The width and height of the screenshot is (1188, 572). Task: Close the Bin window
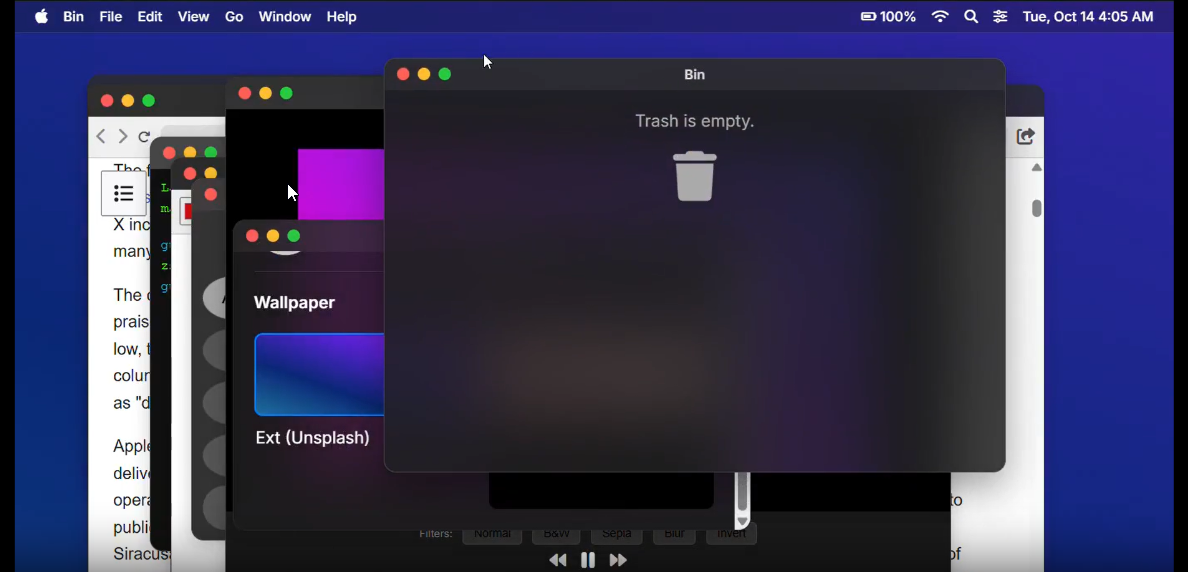[403, 74]
